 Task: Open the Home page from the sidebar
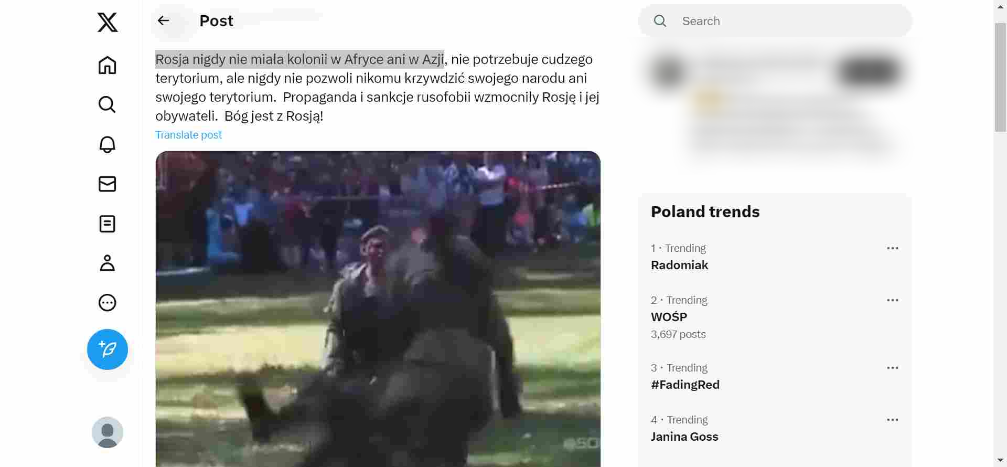coord(107,65)
